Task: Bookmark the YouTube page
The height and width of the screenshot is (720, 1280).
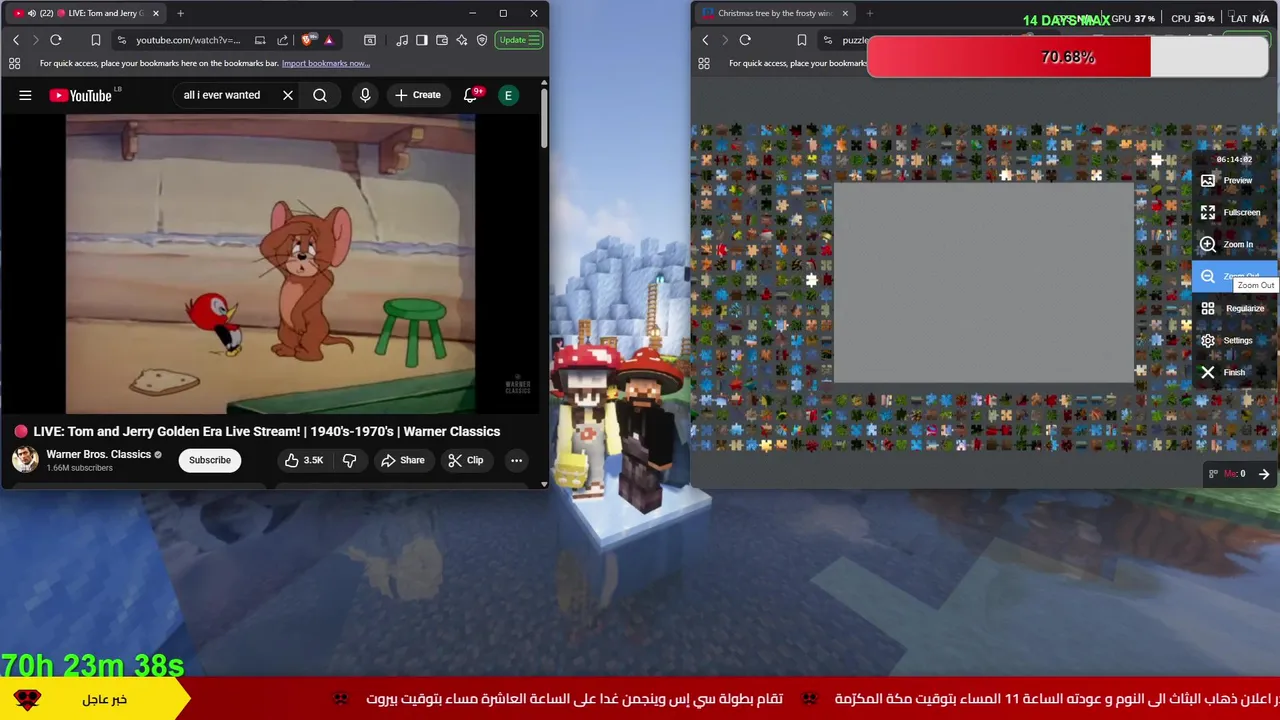Action: pos(96,40)
